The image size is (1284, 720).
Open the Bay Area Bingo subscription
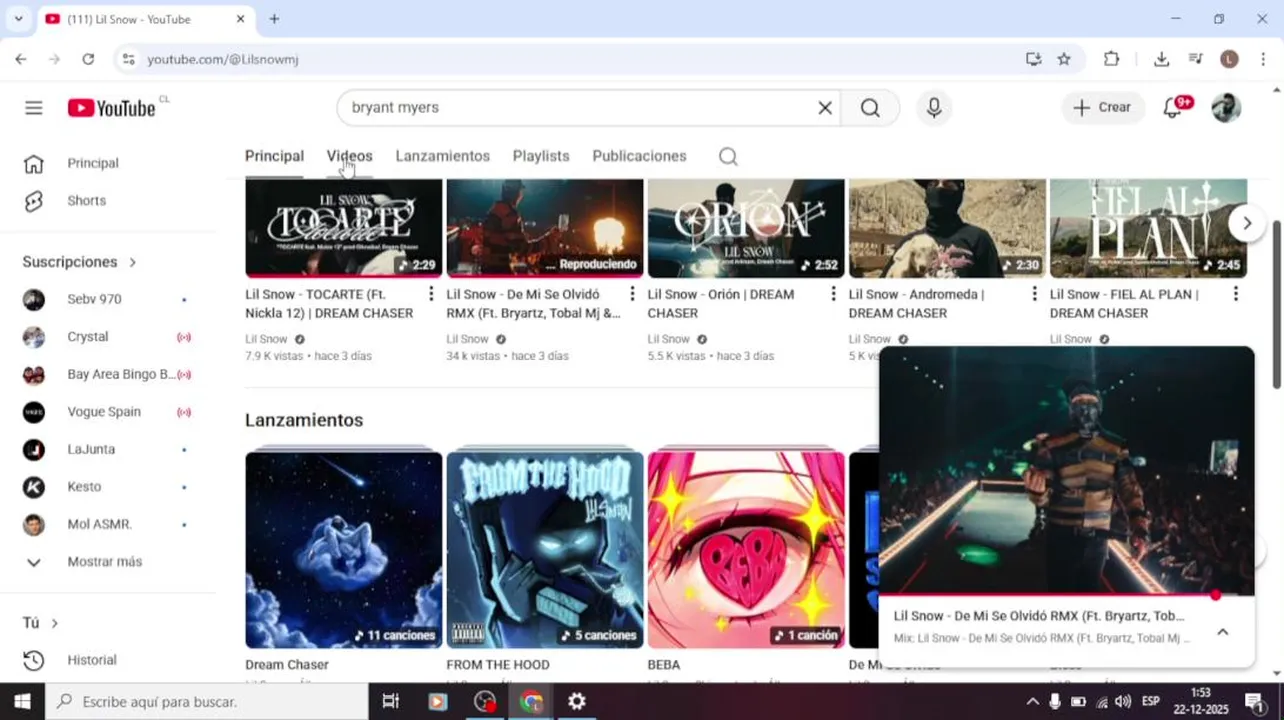point(108,374)
